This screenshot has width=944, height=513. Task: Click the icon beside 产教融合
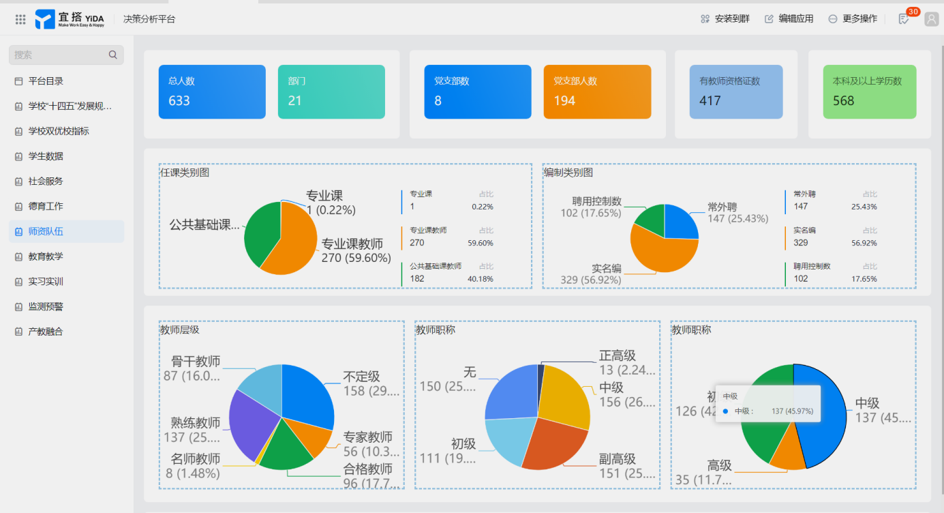point(19,332)
